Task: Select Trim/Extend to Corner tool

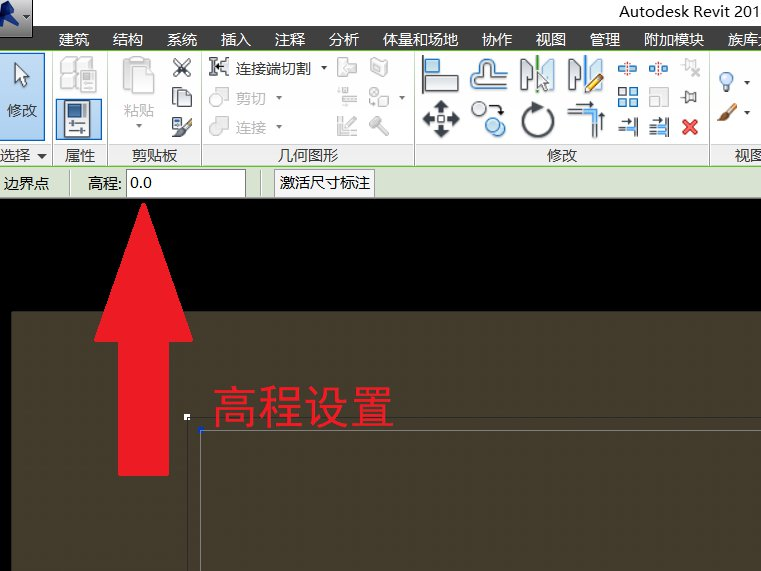Action: [x=586, y=119]
